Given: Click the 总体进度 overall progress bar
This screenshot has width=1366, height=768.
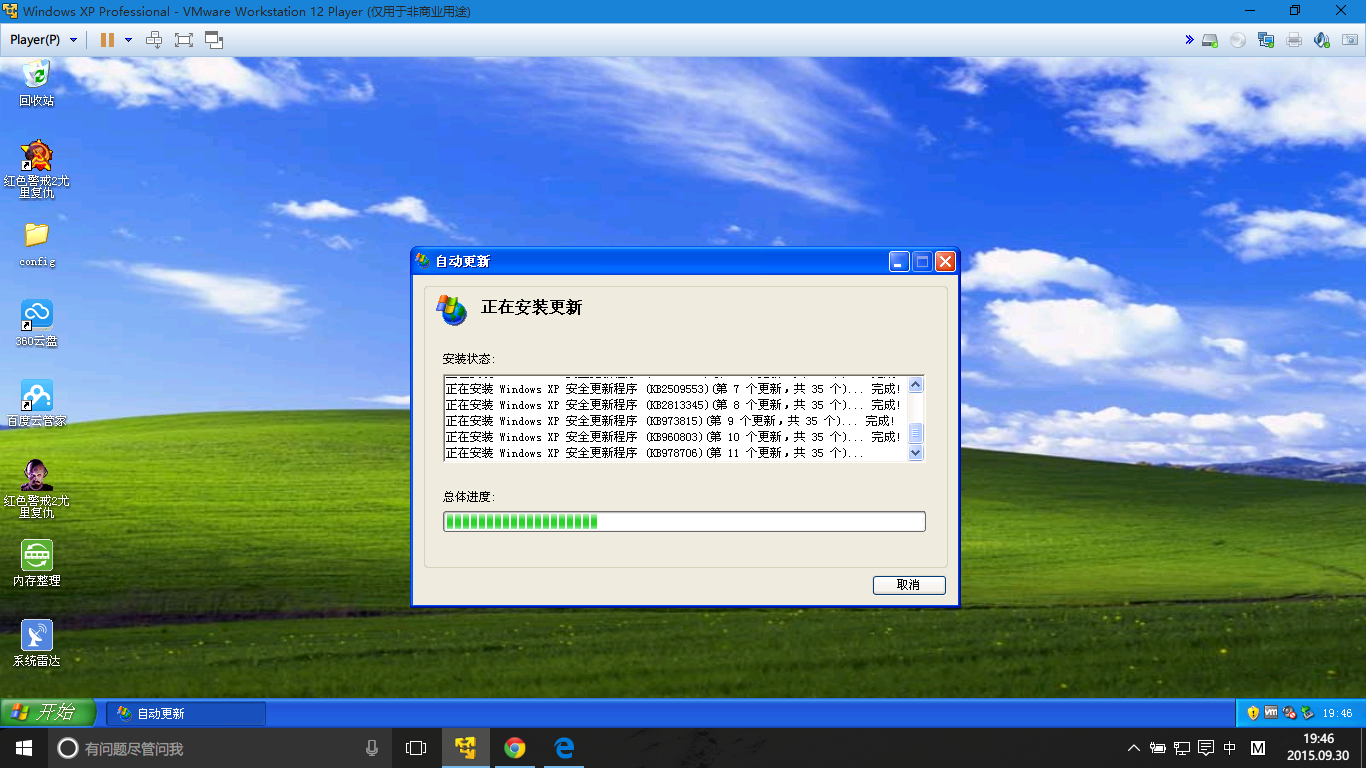Looking at the screenshot, I should 684,521.
